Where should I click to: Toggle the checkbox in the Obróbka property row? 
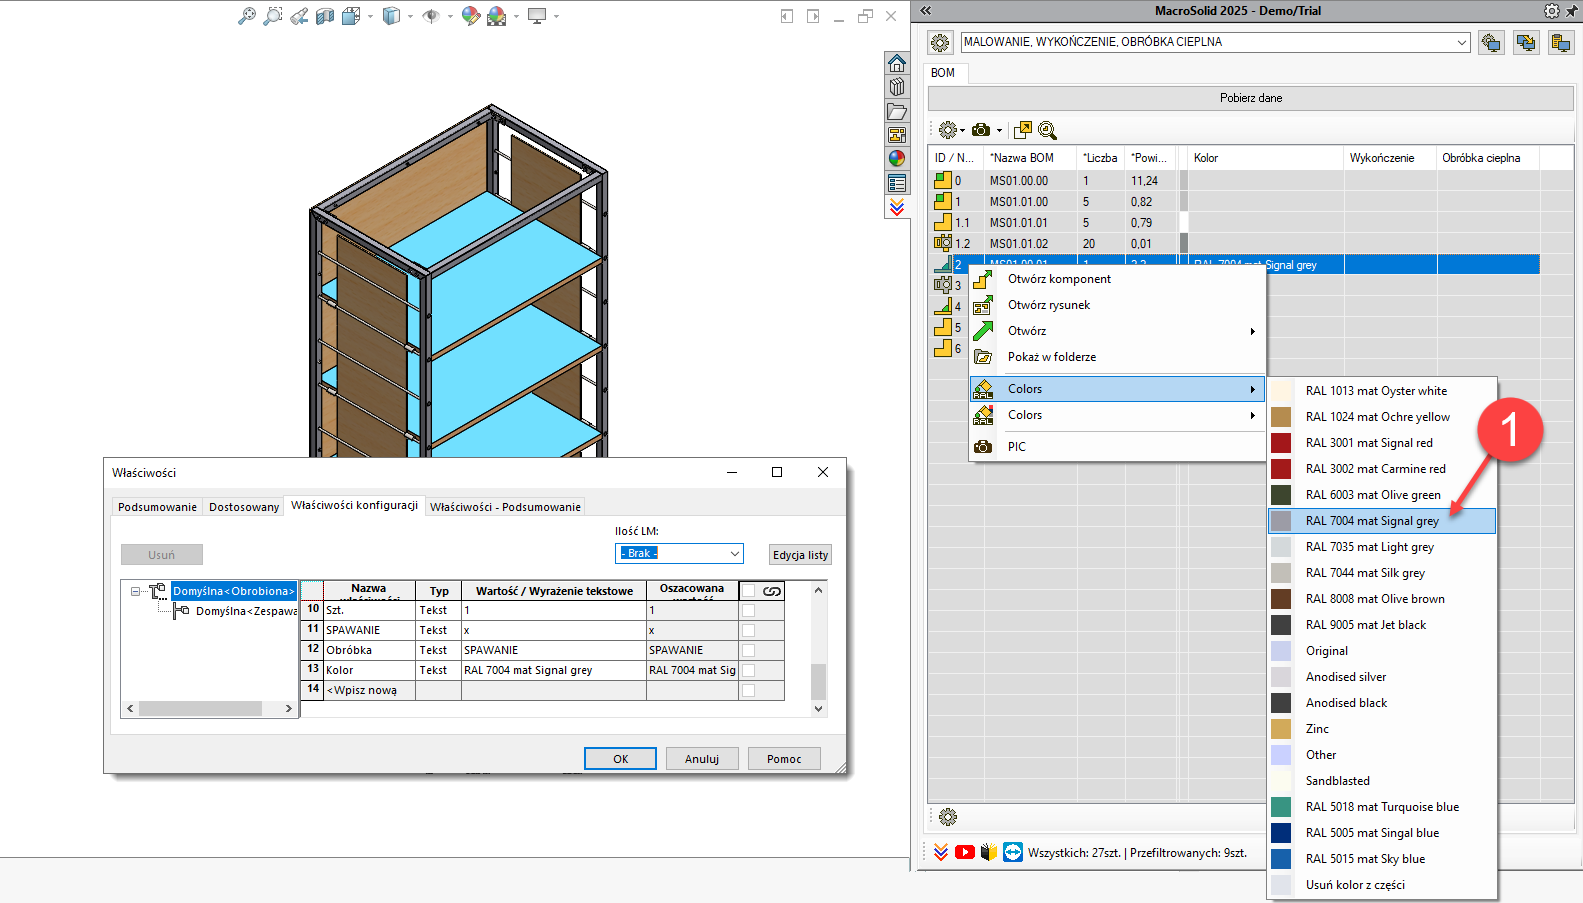pos(748,650)
